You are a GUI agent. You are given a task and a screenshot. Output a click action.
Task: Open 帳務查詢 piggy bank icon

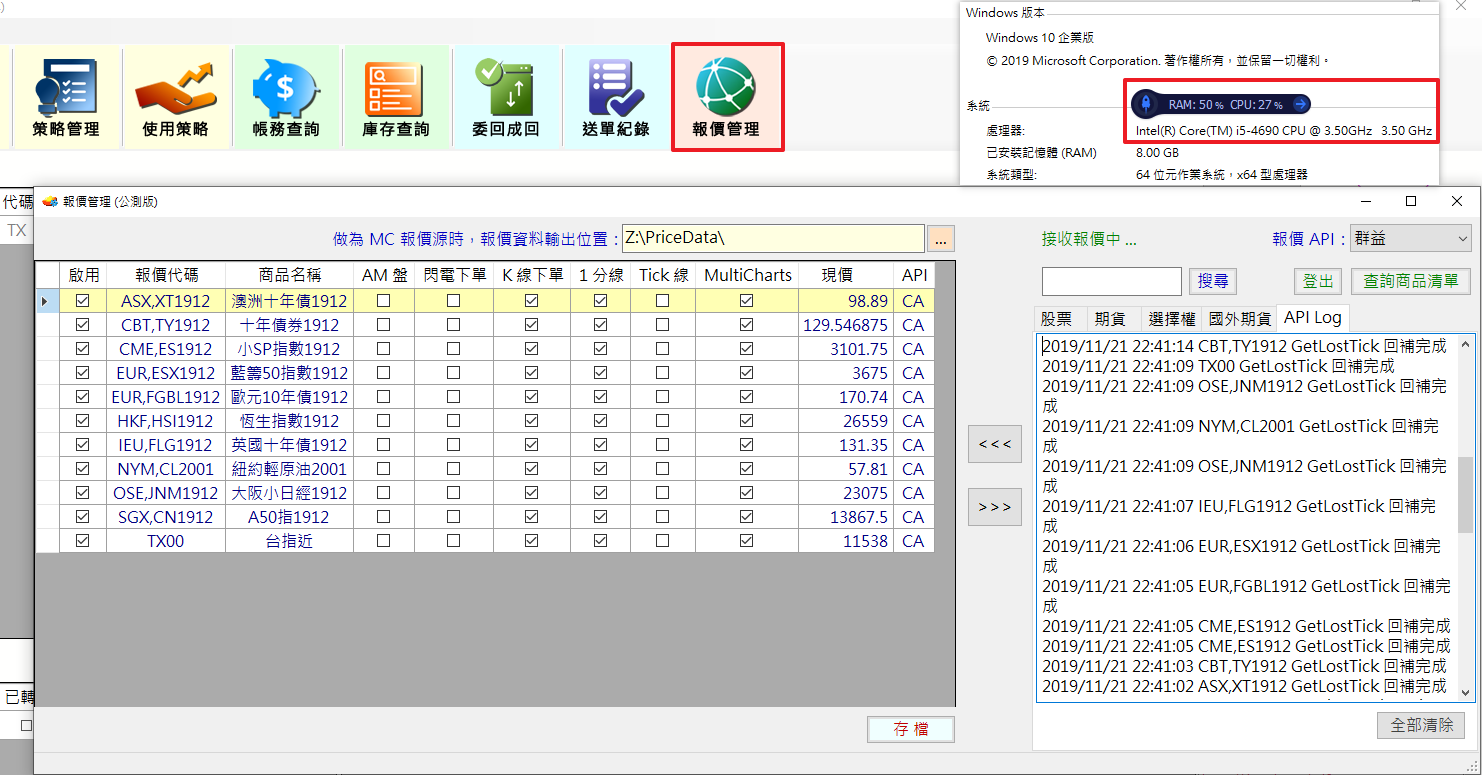(x=285, y=98)
